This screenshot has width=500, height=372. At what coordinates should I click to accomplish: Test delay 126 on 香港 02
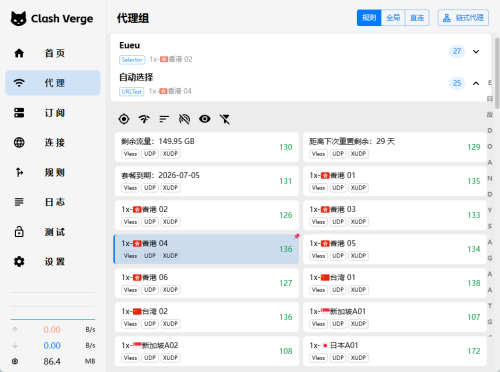(x=286, y=215)
